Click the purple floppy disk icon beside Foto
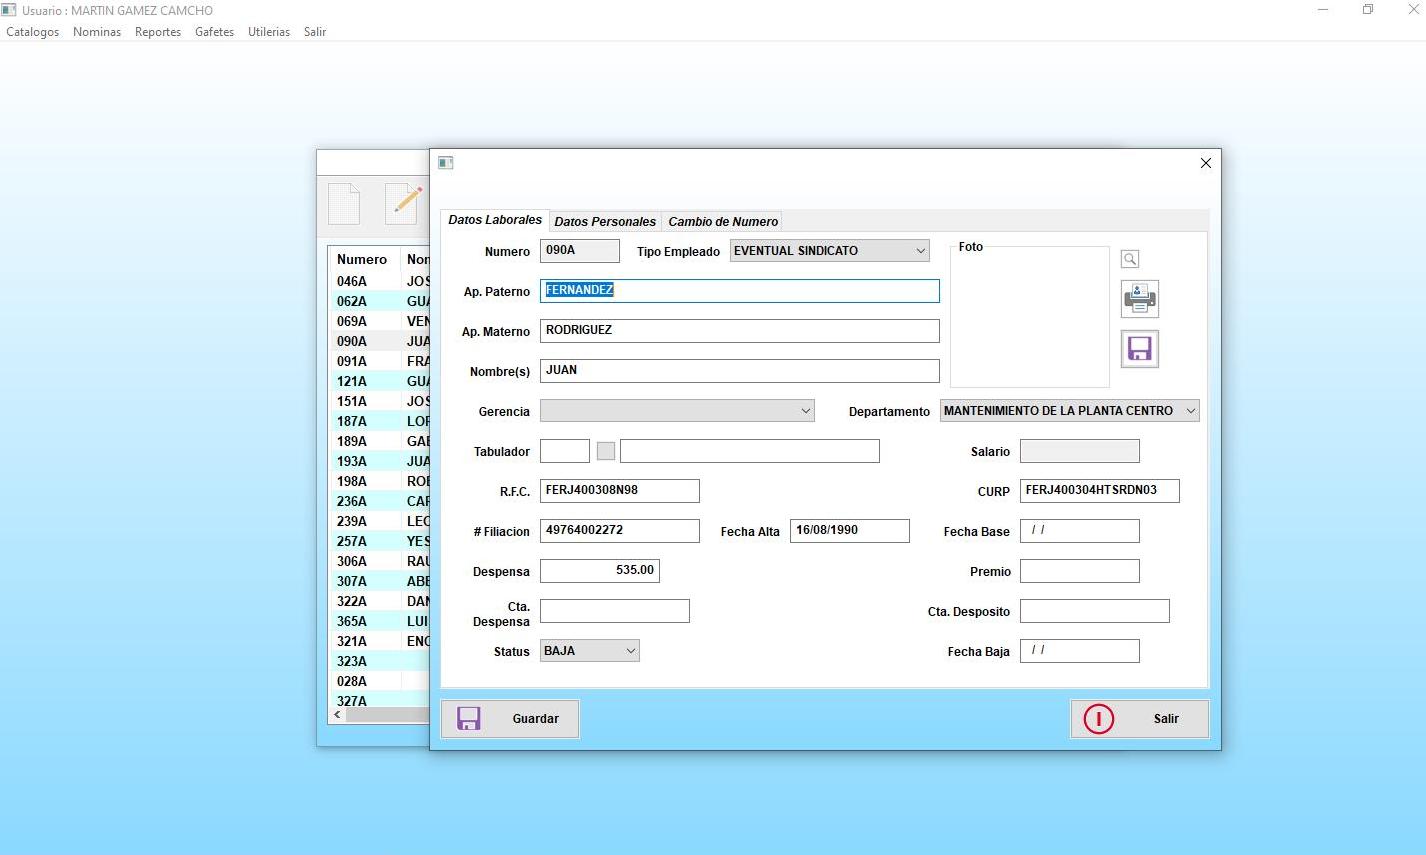This screenshot has width=1426, height=855. [x=1139, y=349]
